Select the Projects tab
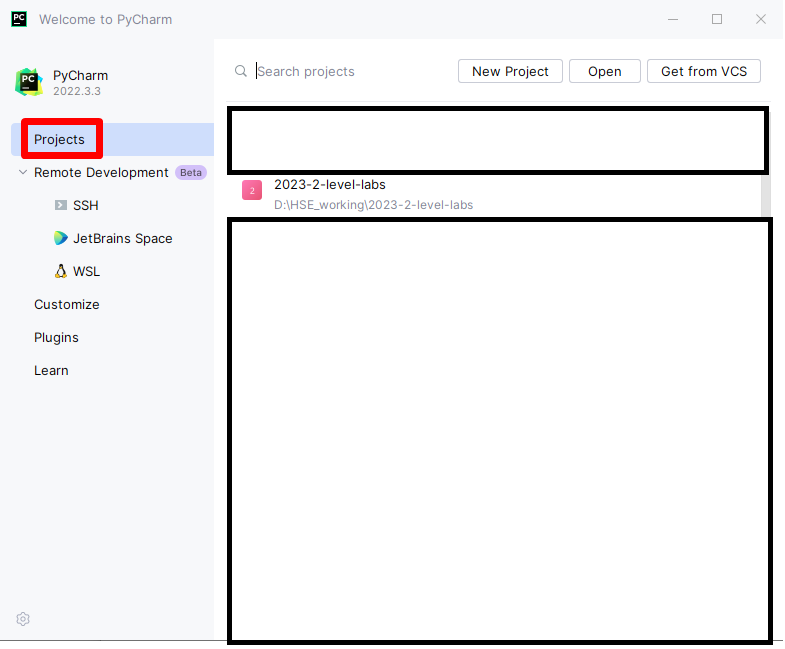The width and height of the screenshot is (785, 649). click(112, 139)
